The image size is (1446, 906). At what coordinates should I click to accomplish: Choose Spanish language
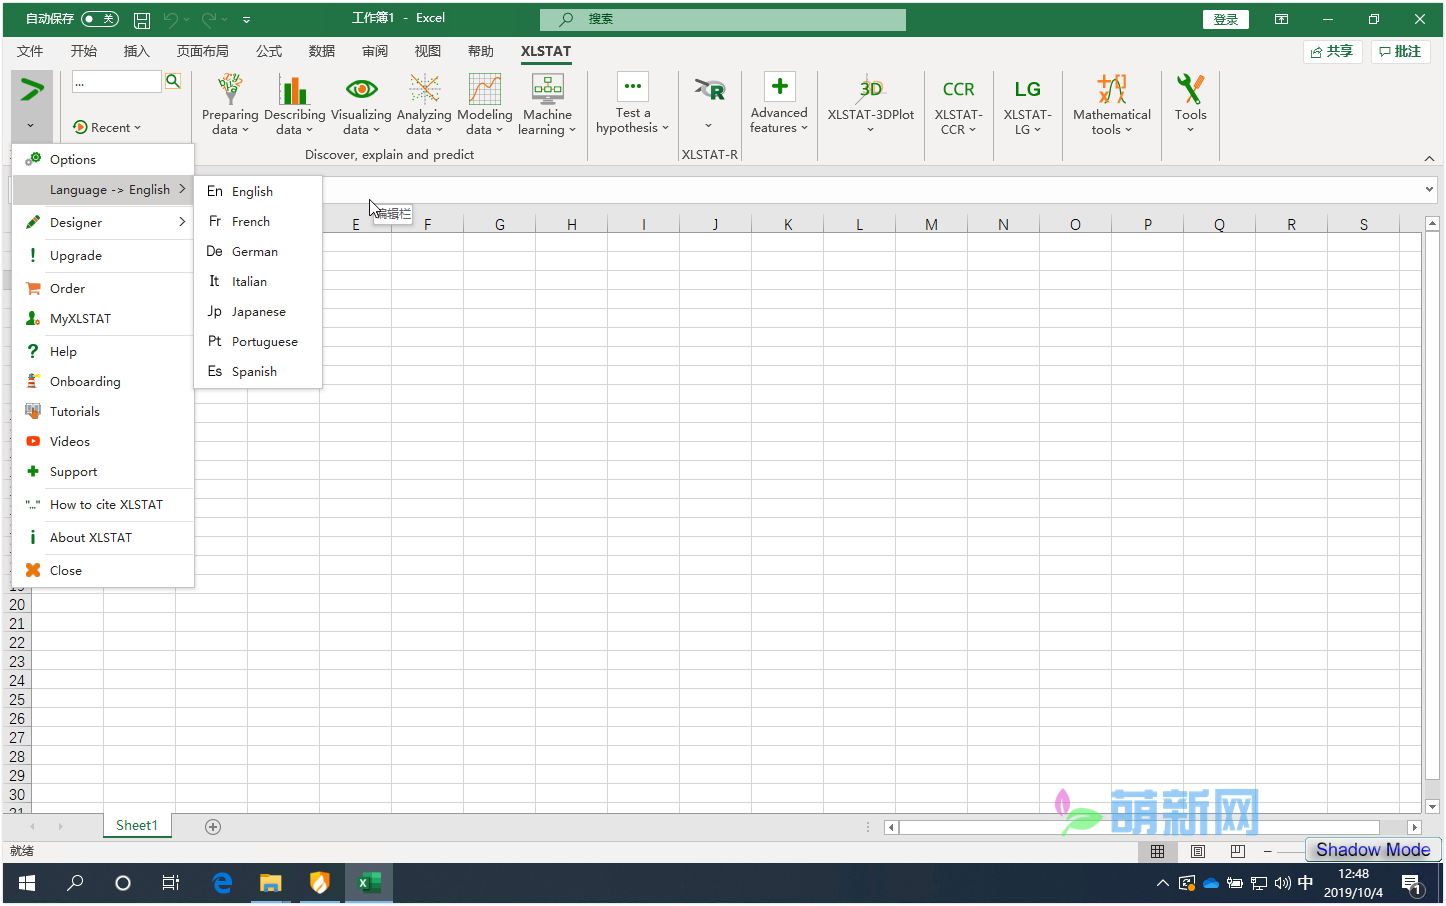(258, 371)
